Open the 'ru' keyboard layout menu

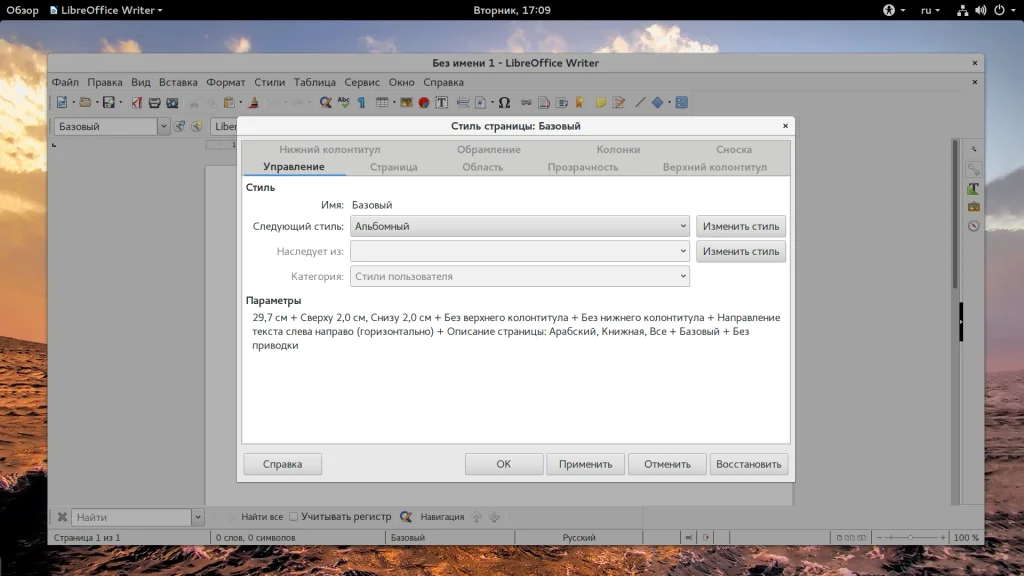click(932, 10)
